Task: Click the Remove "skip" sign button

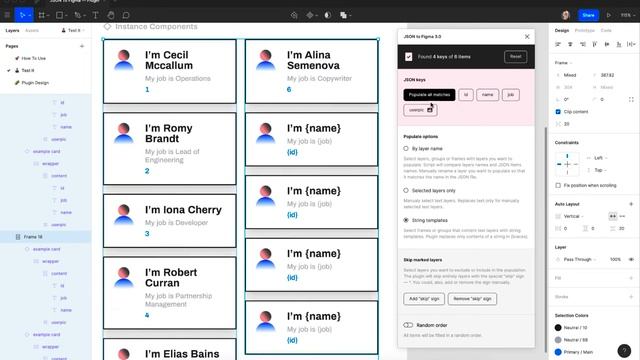Action: [472, 299]
